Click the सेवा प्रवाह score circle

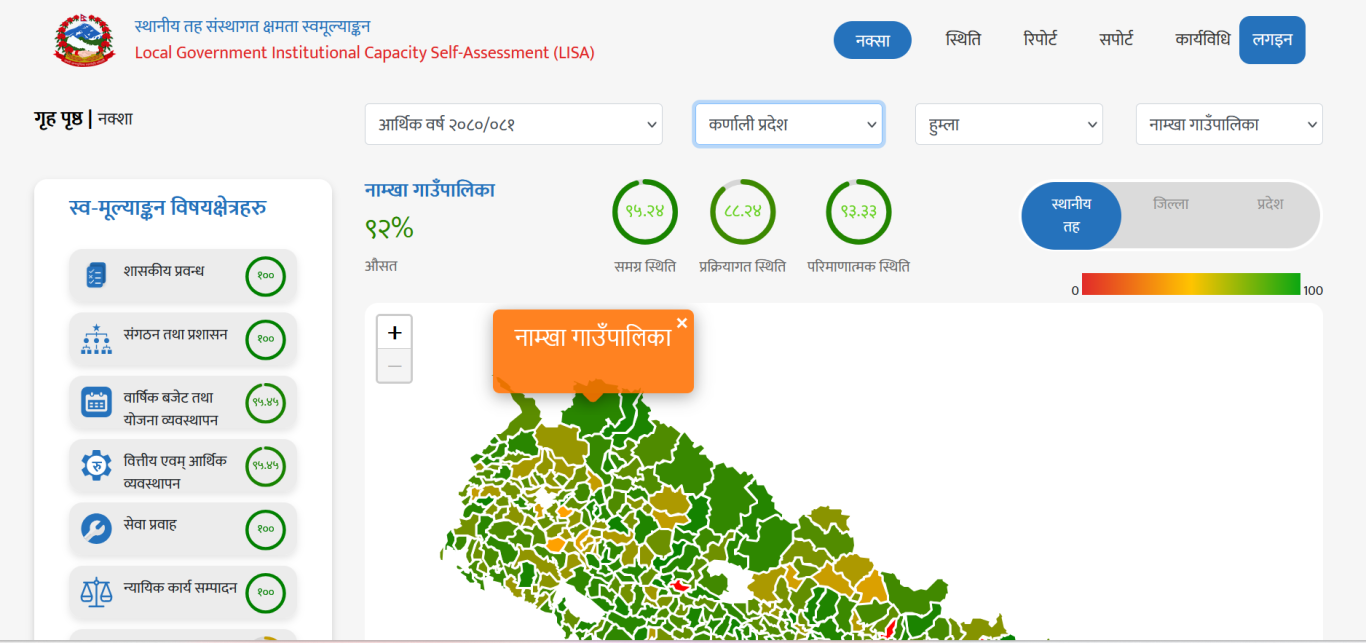[265, 529]
